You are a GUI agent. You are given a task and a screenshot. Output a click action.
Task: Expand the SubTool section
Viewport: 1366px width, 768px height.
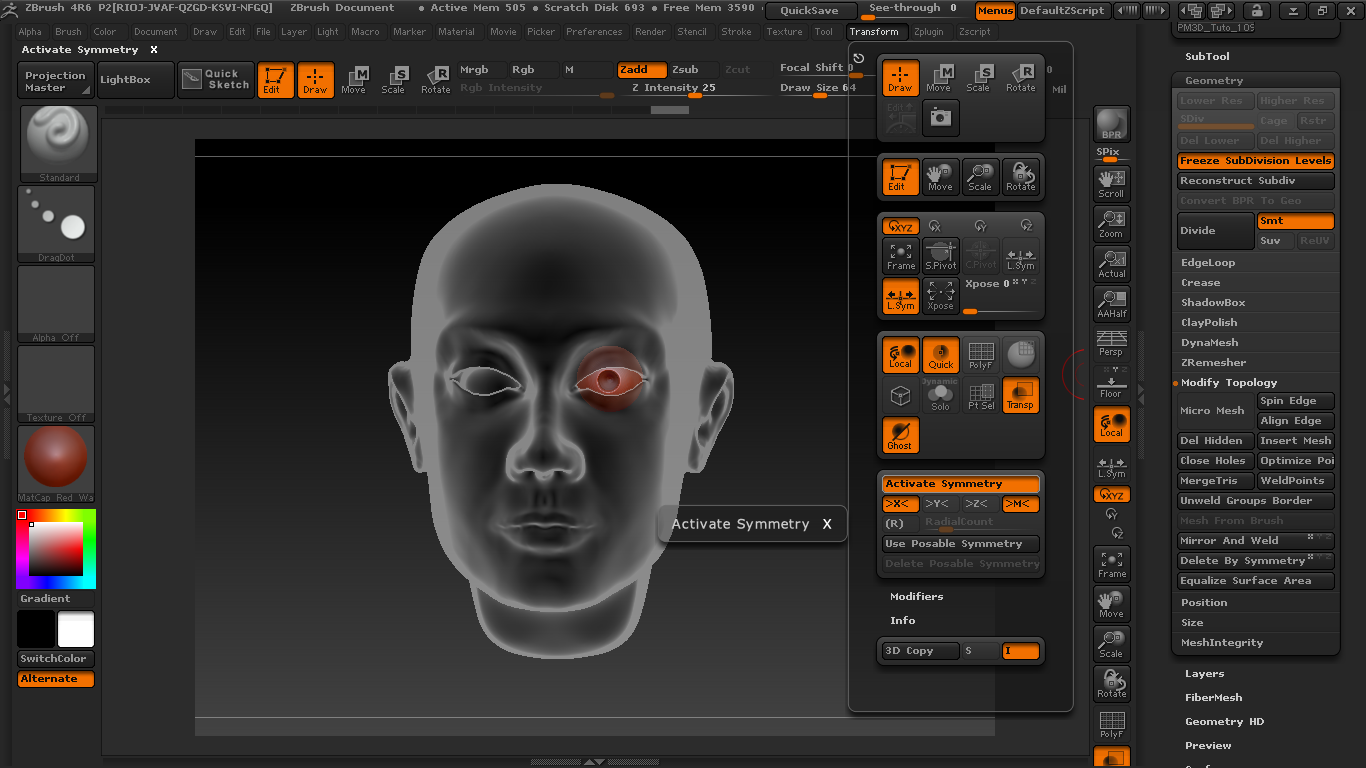(1207, 57)
